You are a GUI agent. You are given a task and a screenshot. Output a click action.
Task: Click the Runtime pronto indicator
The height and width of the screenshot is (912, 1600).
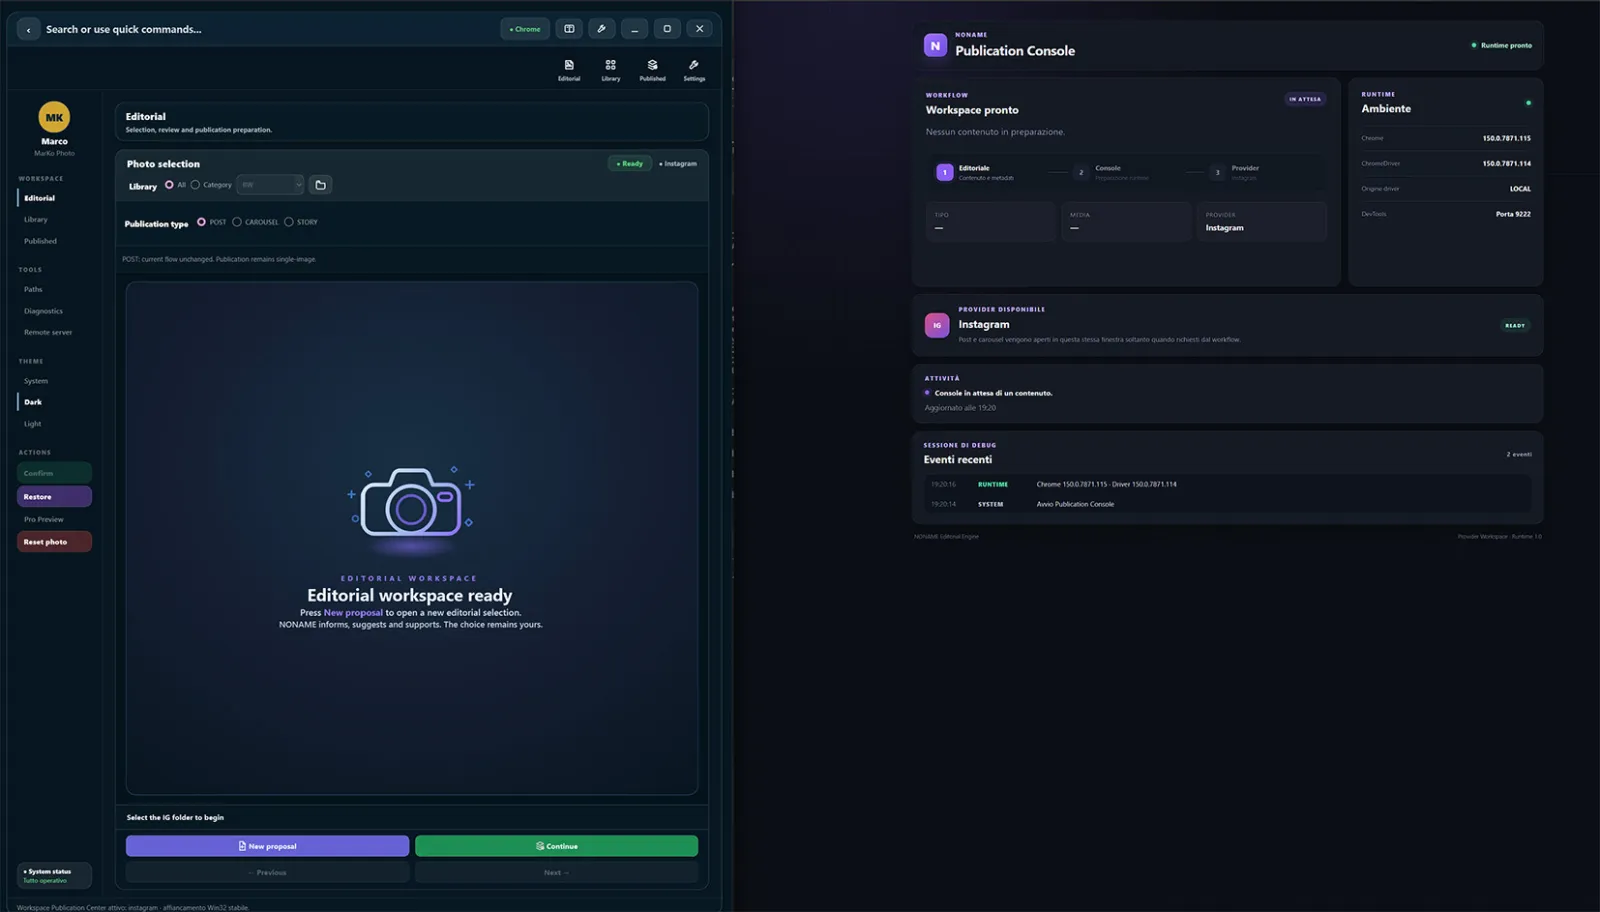point(1502,45)
